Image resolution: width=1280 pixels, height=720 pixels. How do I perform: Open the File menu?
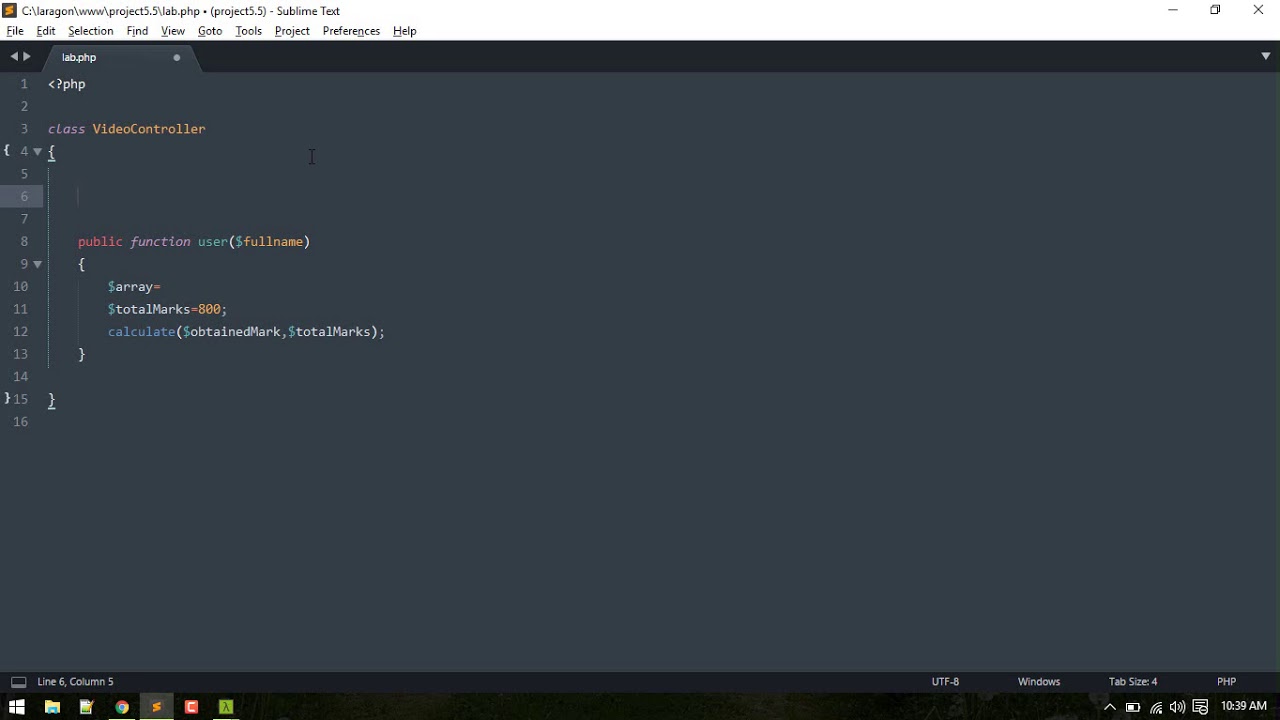click(x=15, y=31)
